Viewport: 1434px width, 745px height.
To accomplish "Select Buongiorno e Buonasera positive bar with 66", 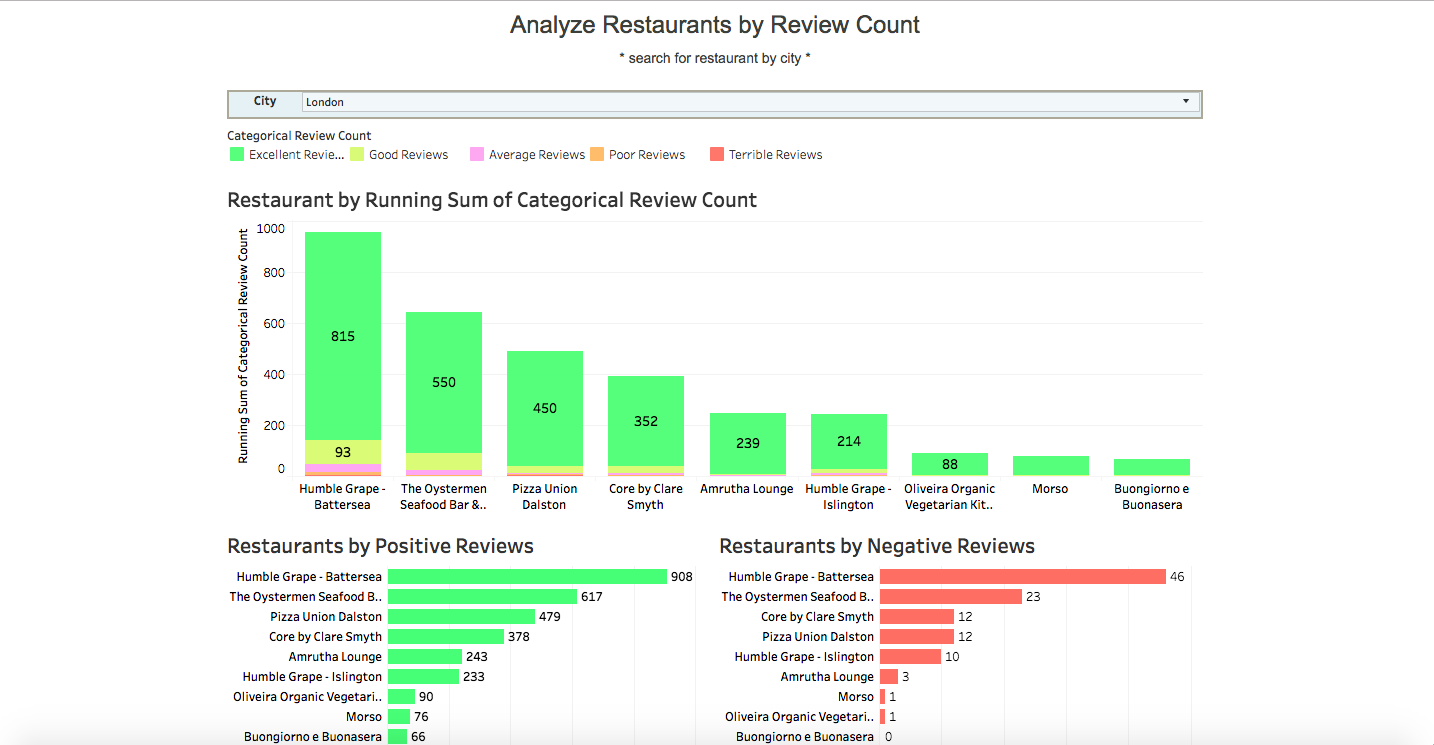I will [398, 737].
